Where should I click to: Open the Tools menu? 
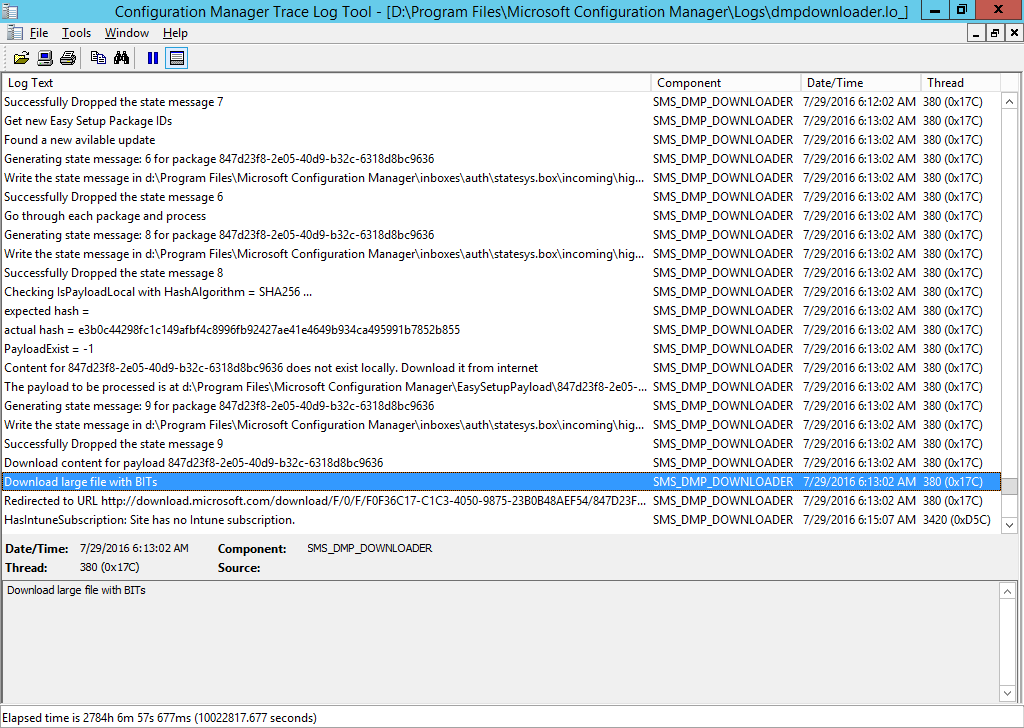pyautogui.click(x=76, y=33)
